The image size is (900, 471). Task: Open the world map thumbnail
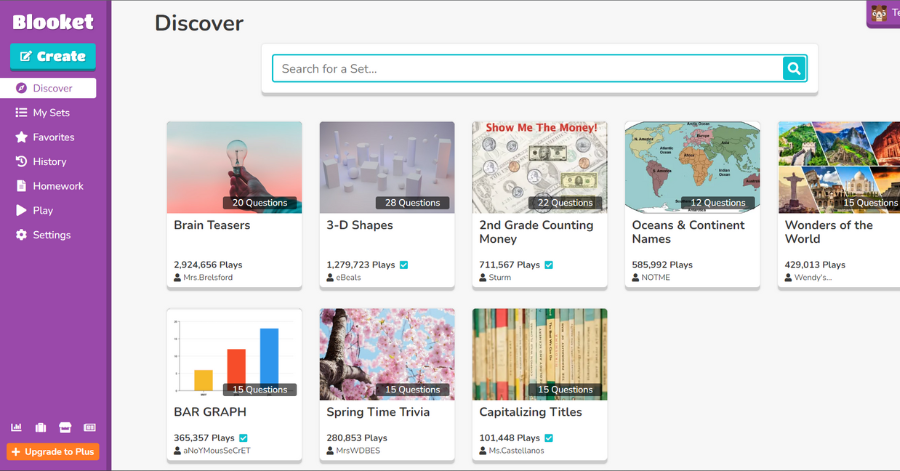click(x=692, y=168)
